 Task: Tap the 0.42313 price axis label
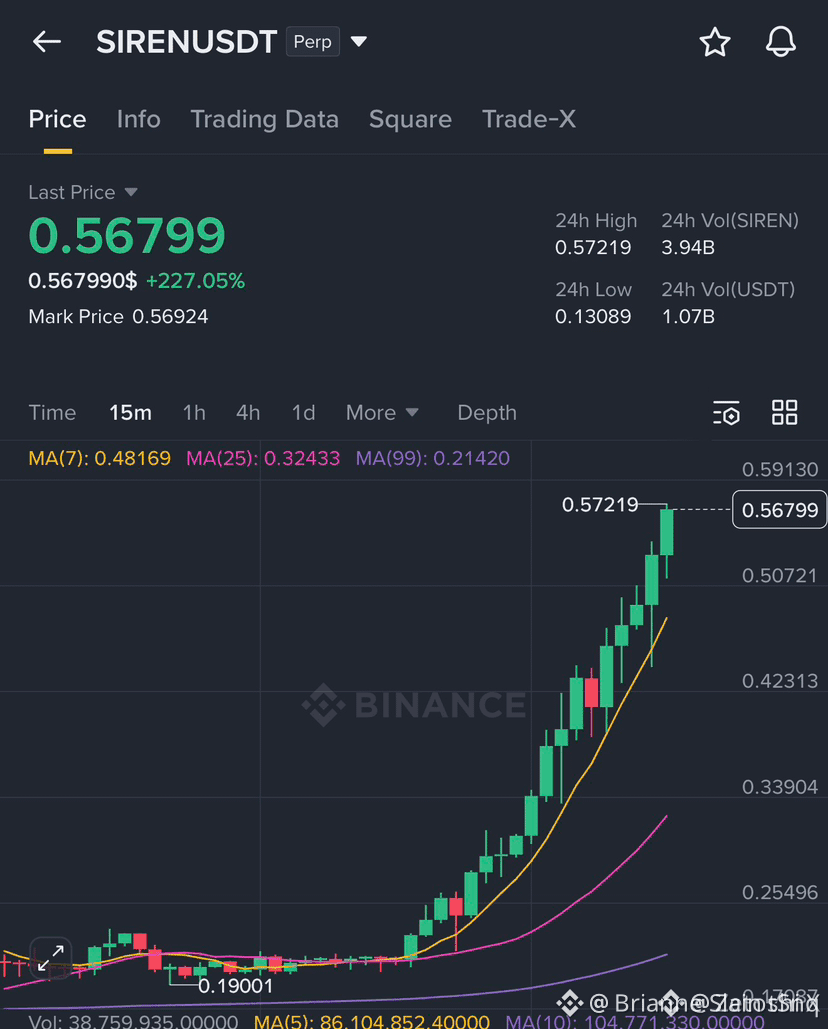[779, 681]
